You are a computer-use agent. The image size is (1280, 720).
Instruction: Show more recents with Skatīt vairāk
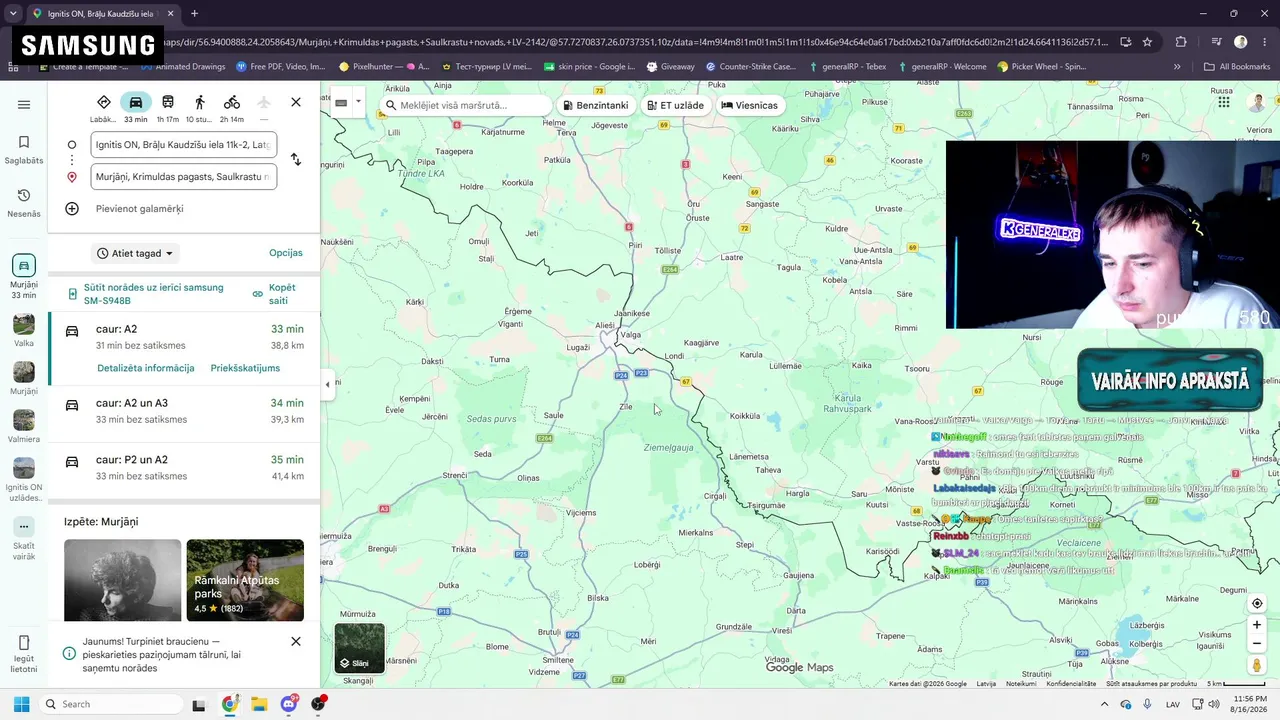tap(24, 538)
